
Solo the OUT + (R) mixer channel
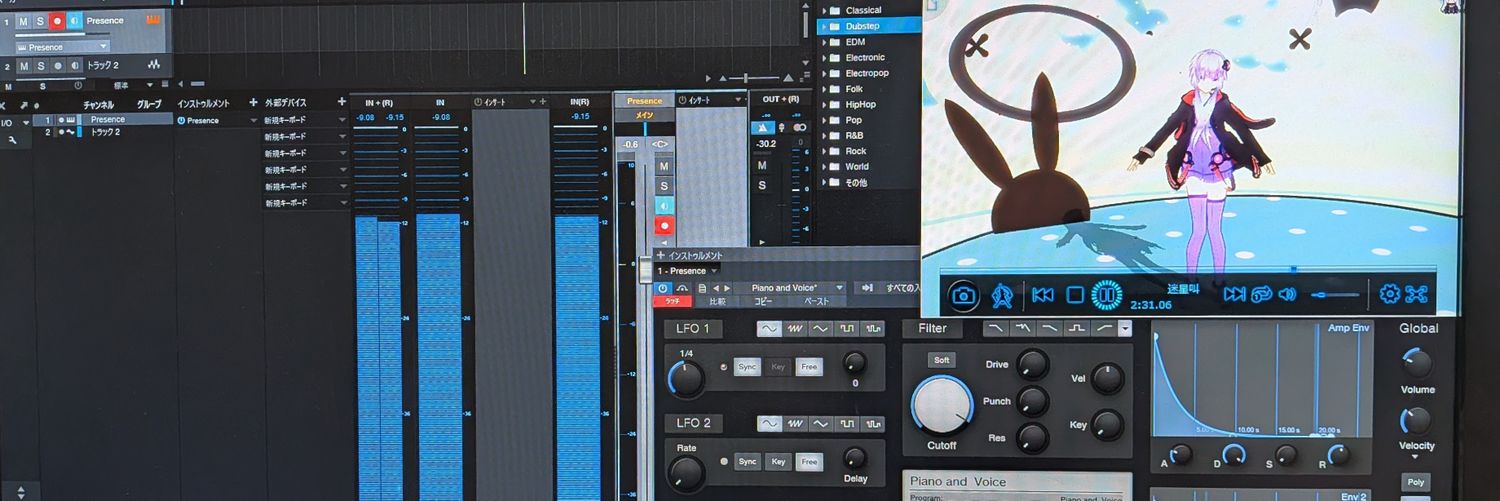coord(762,185)
